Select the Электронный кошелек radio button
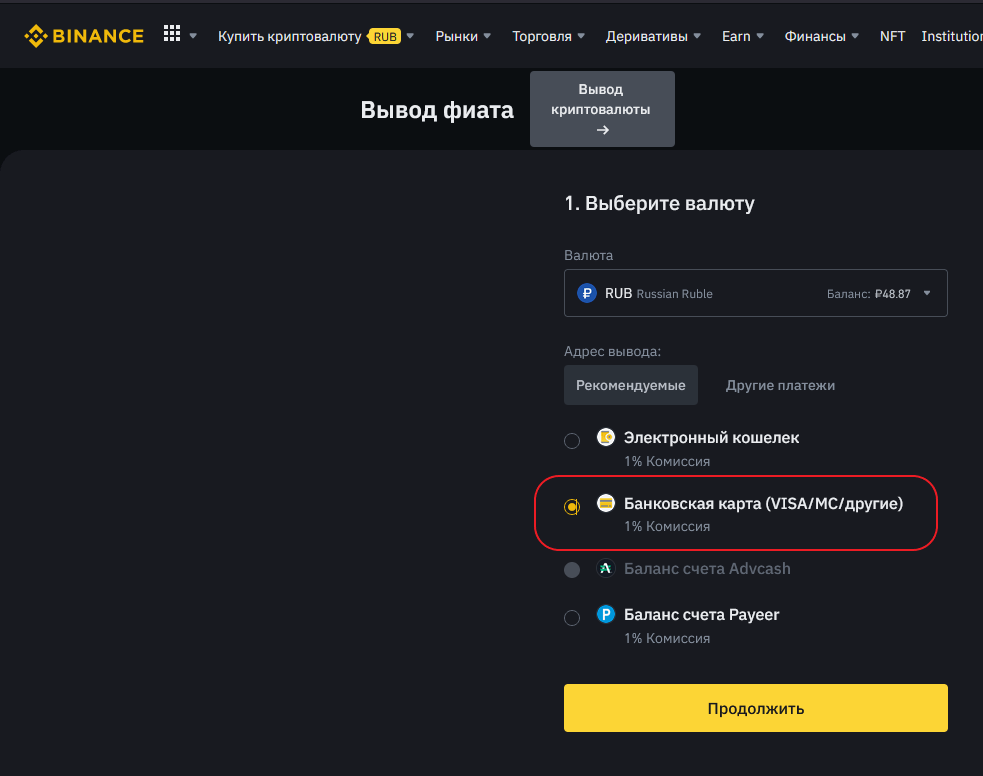Viewport: 983px width, 776px height. (x=572, y=440)
